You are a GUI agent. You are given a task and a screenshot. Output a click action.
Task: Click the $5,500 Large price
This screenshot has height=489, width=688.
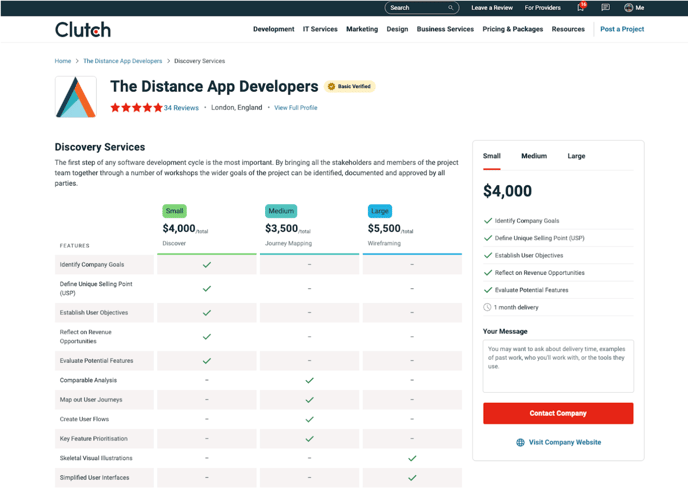384,229
